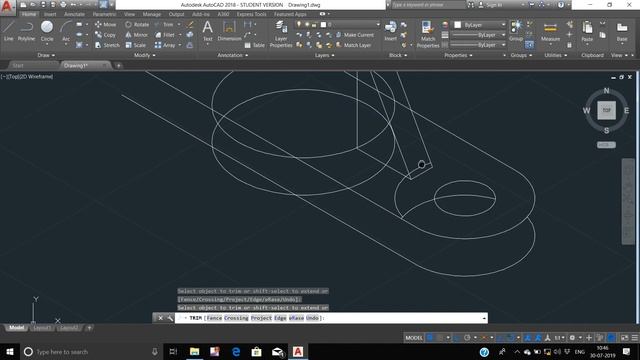Screen dimensions: 640x360
Task: Toggle polar tracking in status bar
Action: coord(467,338)
